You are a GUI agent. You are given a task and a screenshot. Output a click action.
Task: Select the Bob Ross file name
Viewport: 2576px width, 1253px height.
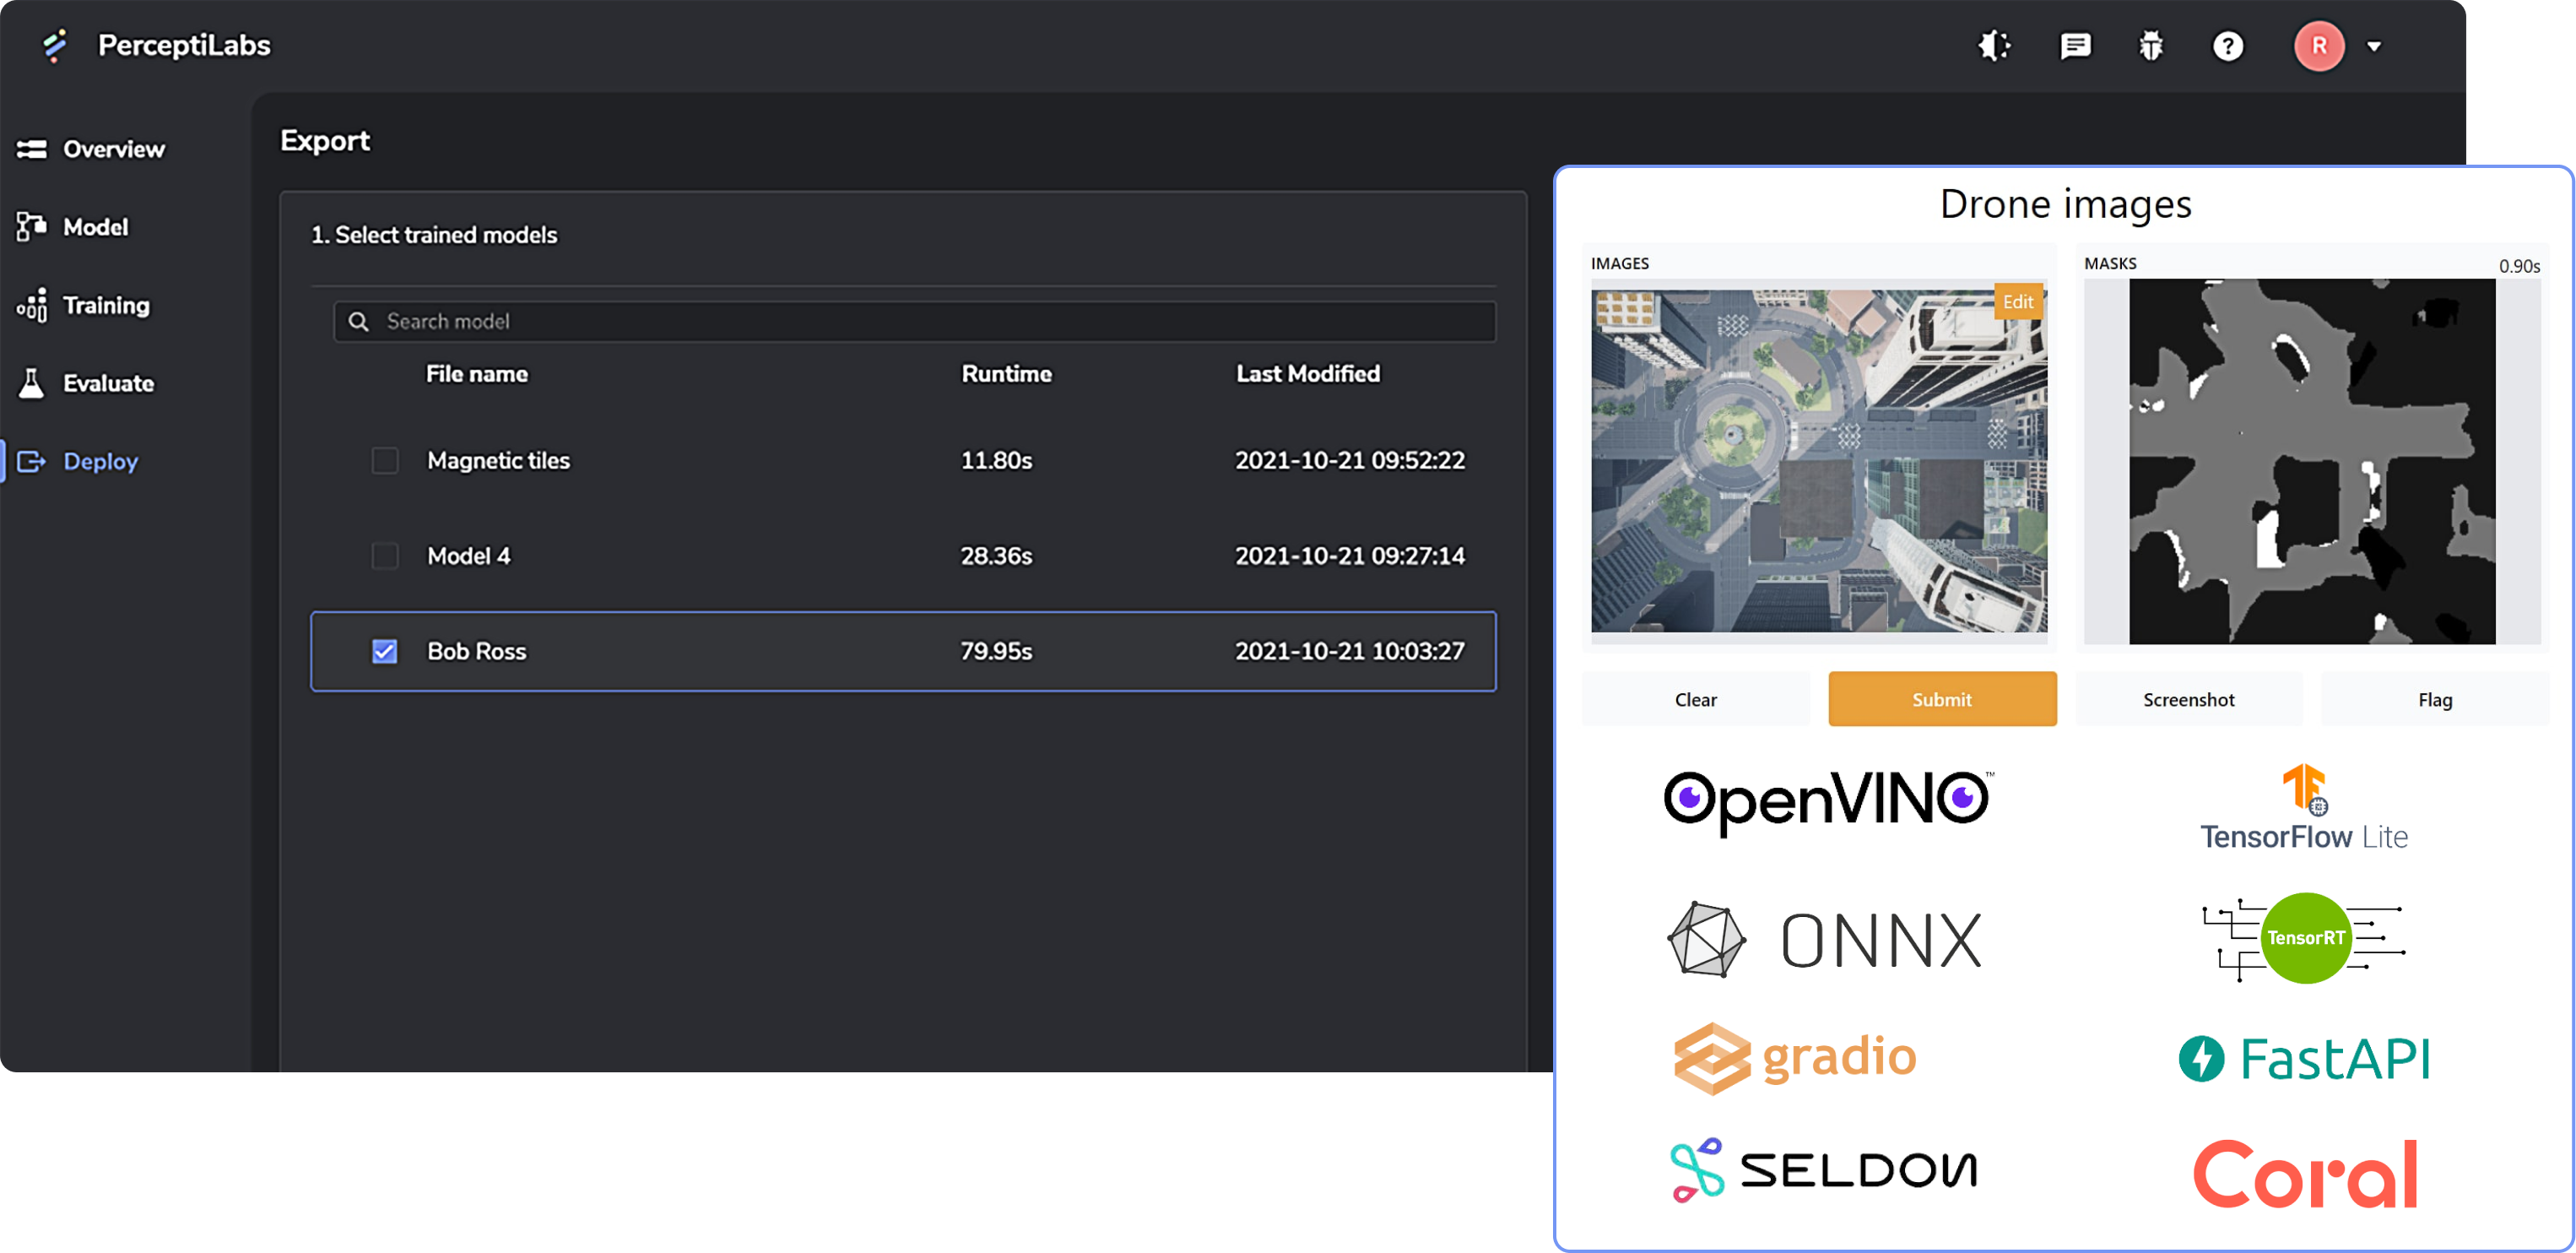[476, 651]
